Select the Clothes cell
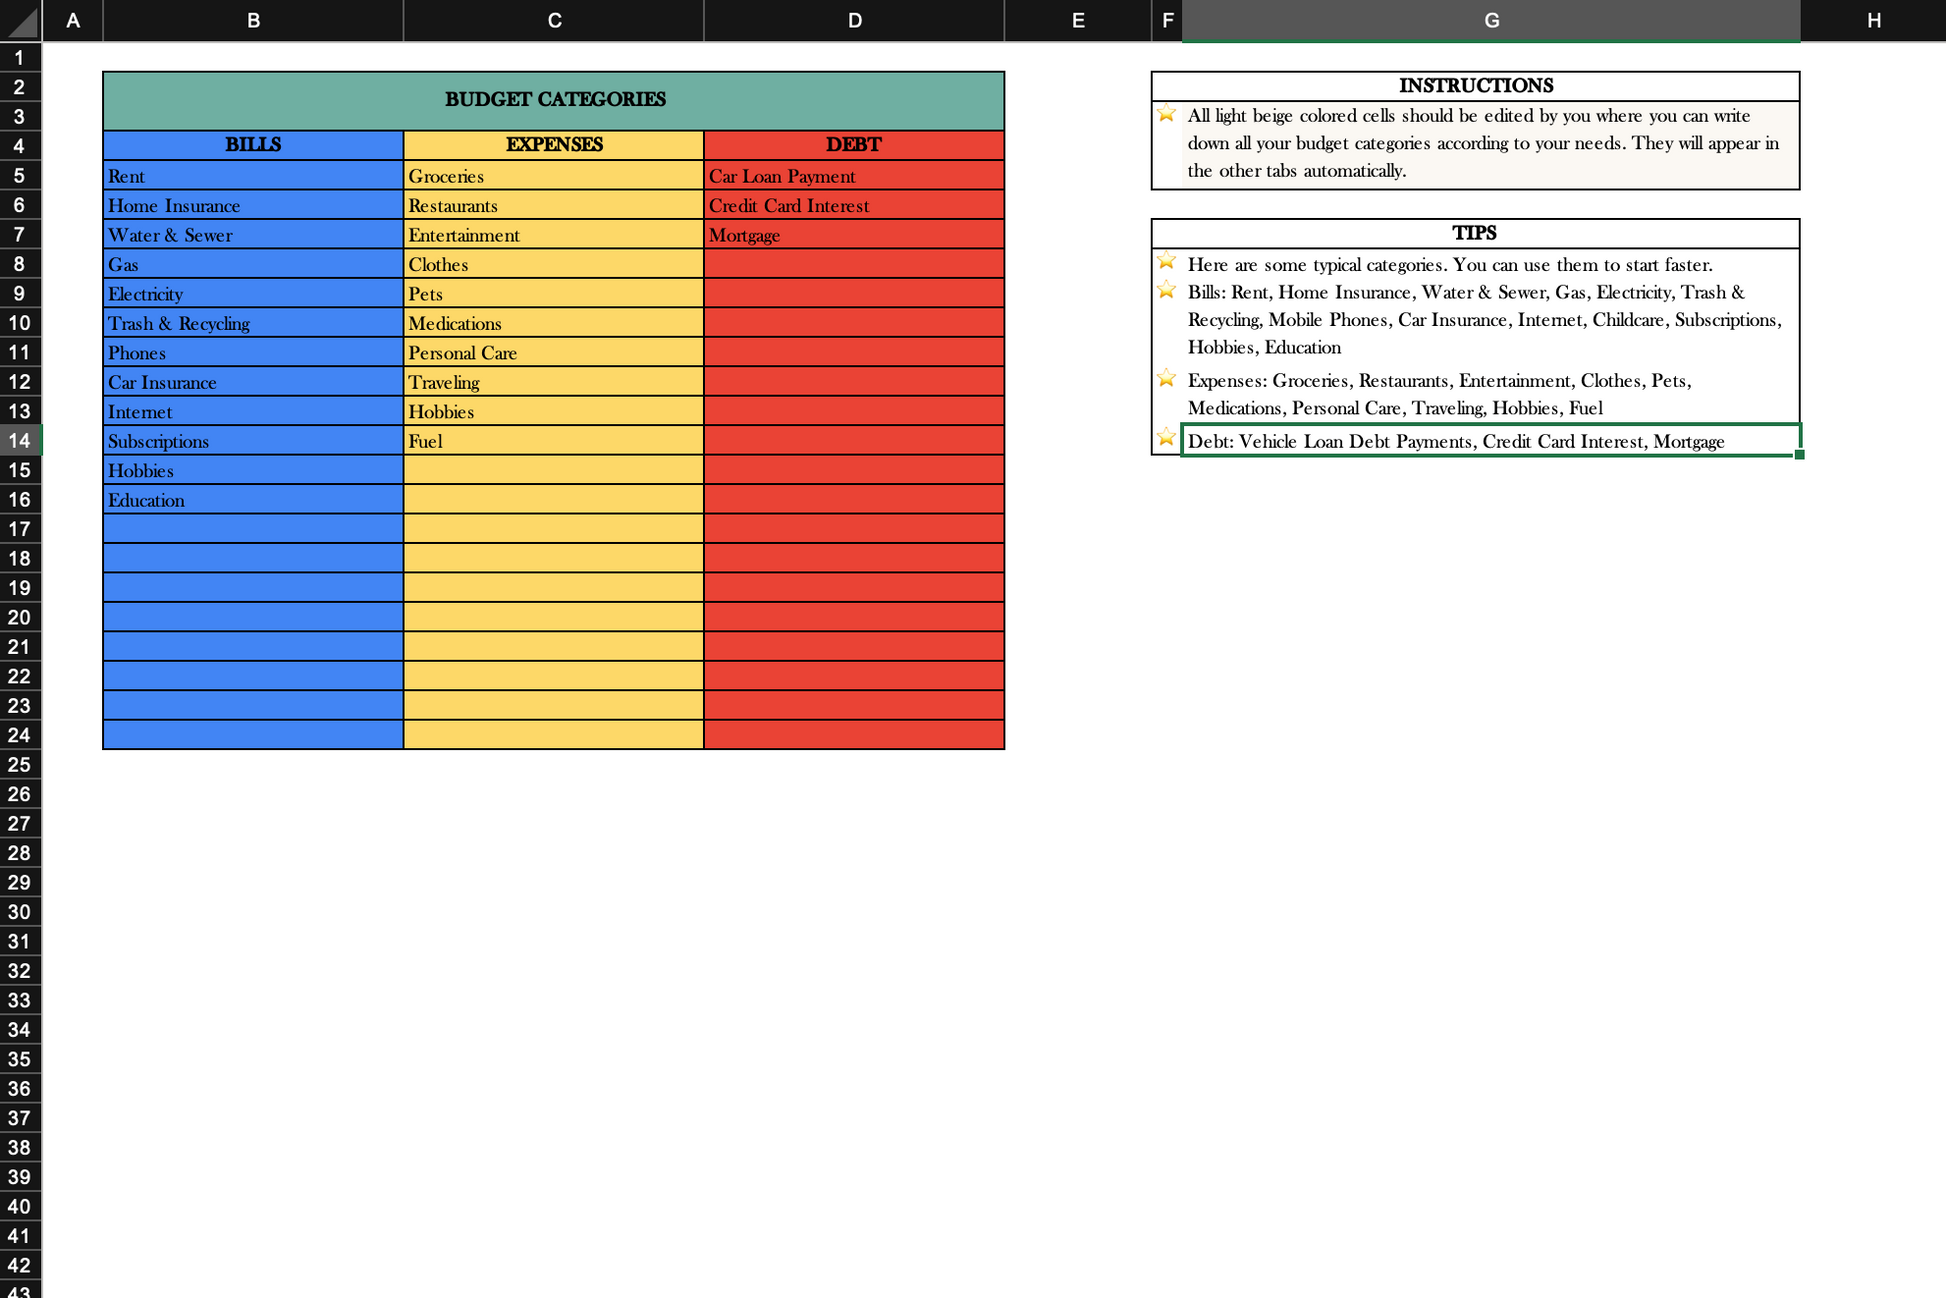The height and width of the screenshot is (1298, 1946). click(554, 264)
